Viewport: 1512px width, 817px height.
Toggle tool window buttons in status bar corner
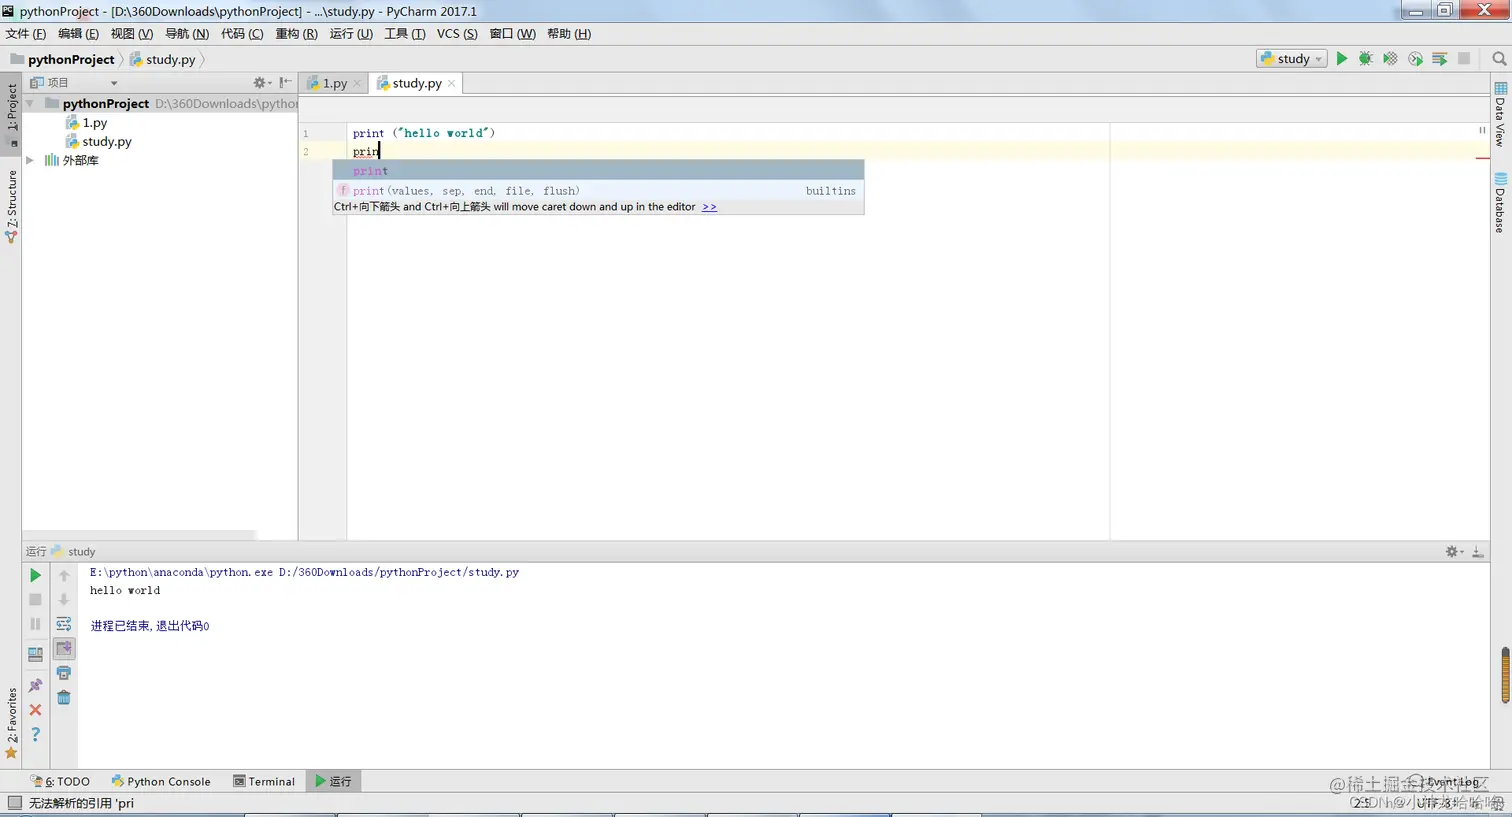tap(14, 803)
